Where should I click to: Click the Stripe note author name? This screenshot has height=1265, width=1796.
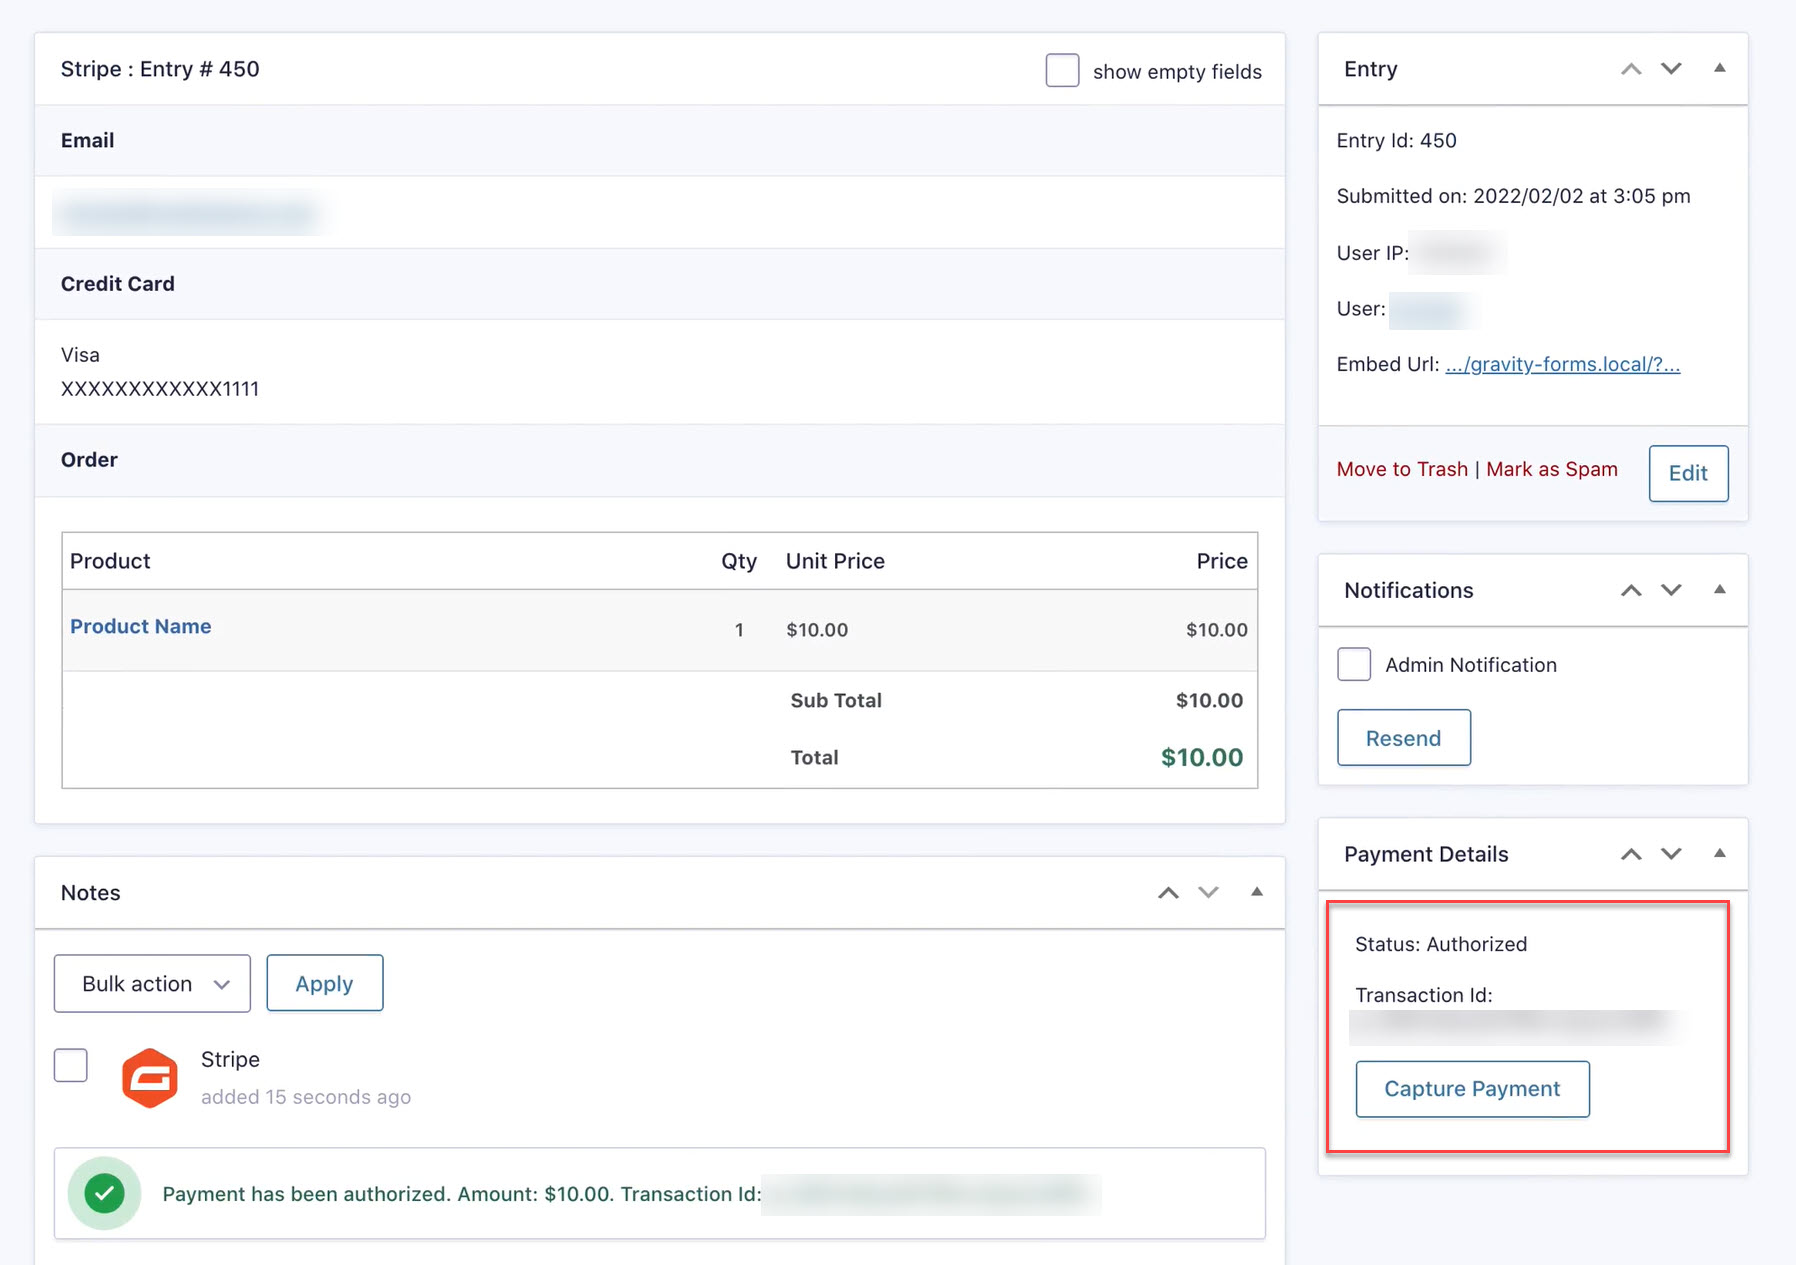(230, 1059)
